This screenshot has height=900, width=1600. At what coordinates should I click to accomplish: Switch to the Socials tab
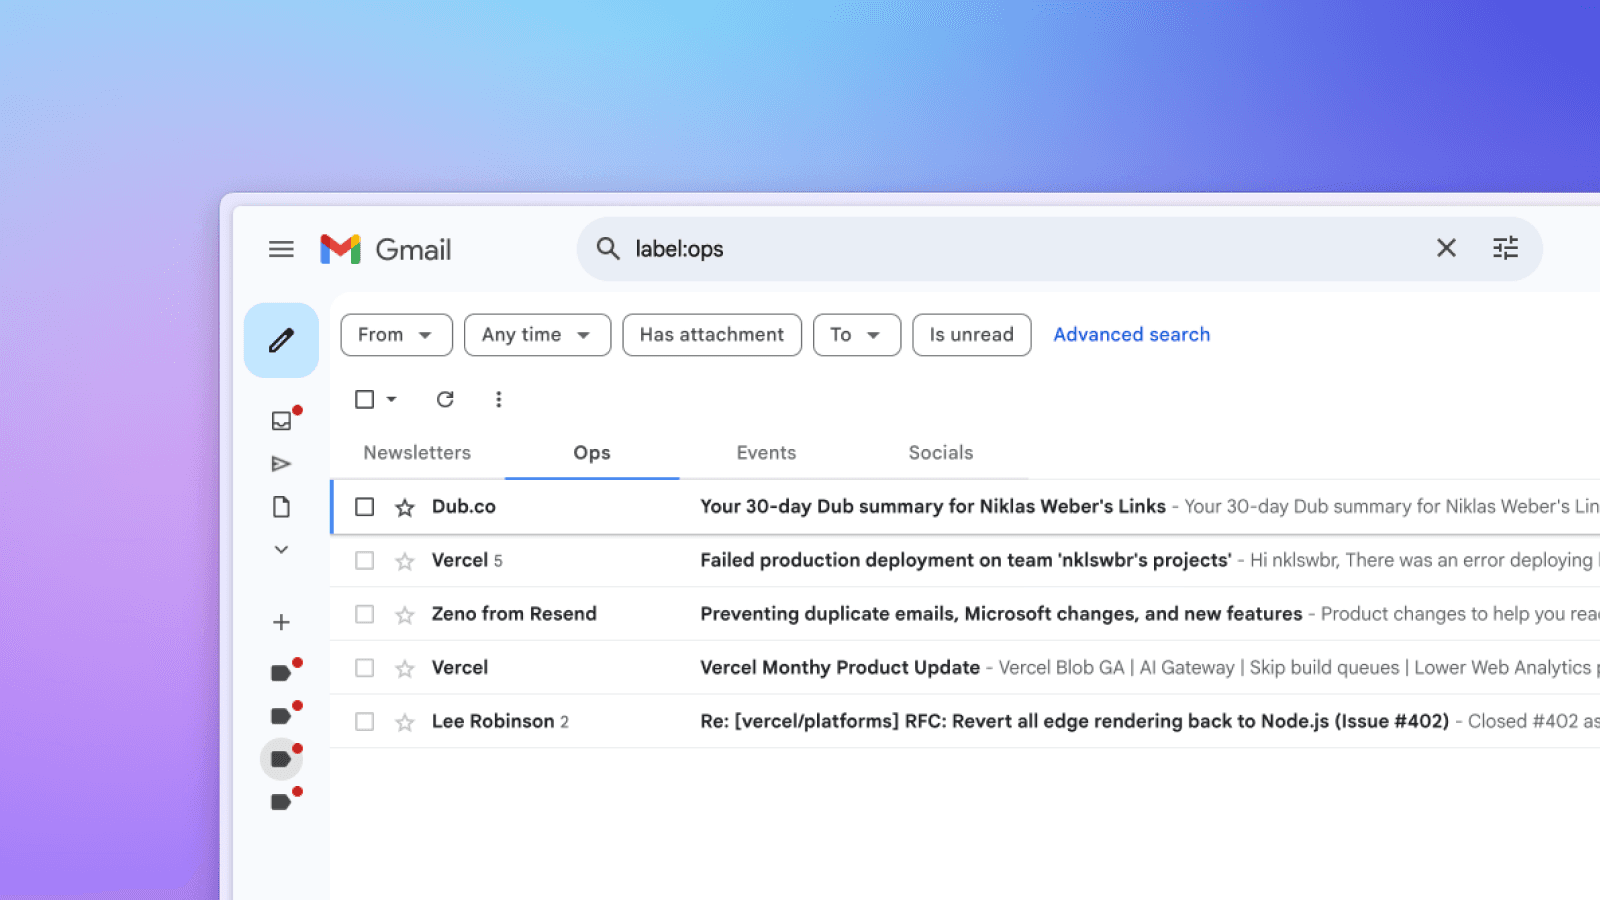(x=940, y=453)
